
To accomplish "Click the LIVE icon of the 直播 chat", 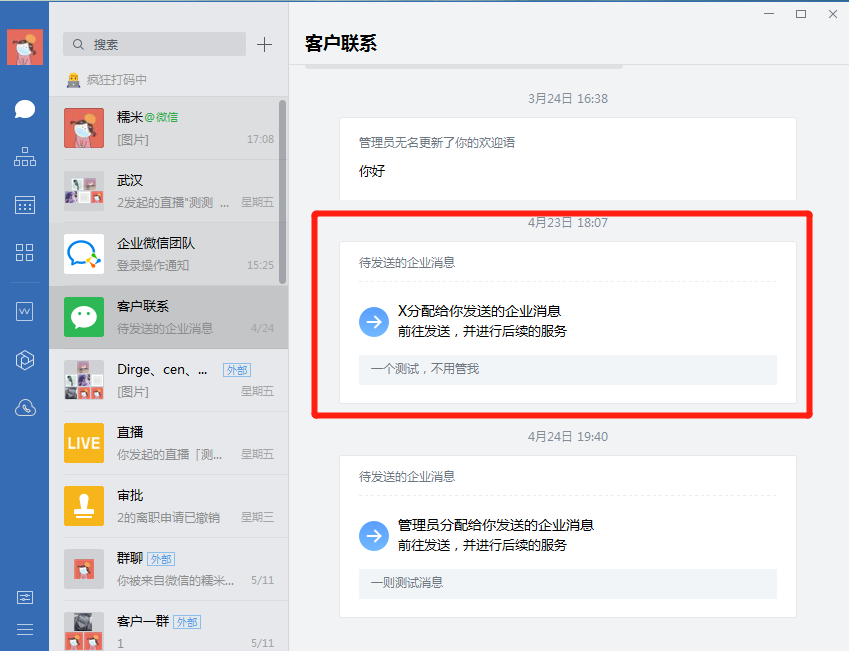I will pos(84,441).
